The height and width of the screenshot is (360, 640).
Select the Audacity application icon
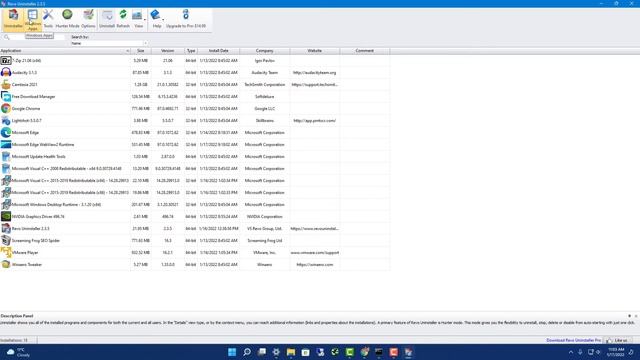[6, 72]
